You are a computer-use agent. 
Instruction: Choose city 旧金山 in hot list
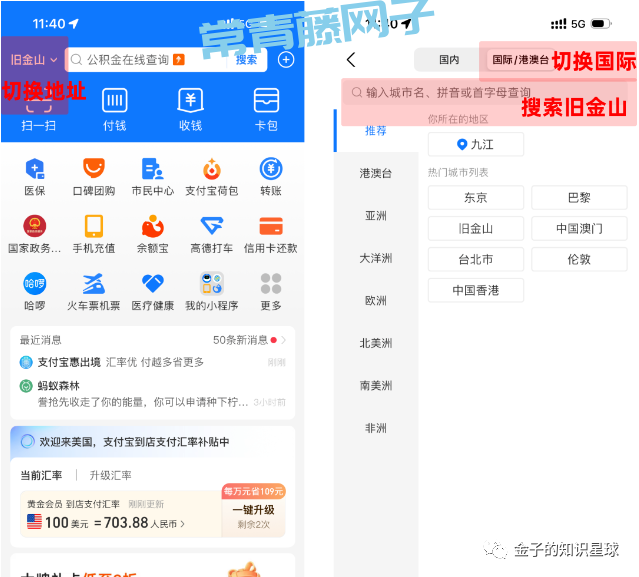coord(476,229)
